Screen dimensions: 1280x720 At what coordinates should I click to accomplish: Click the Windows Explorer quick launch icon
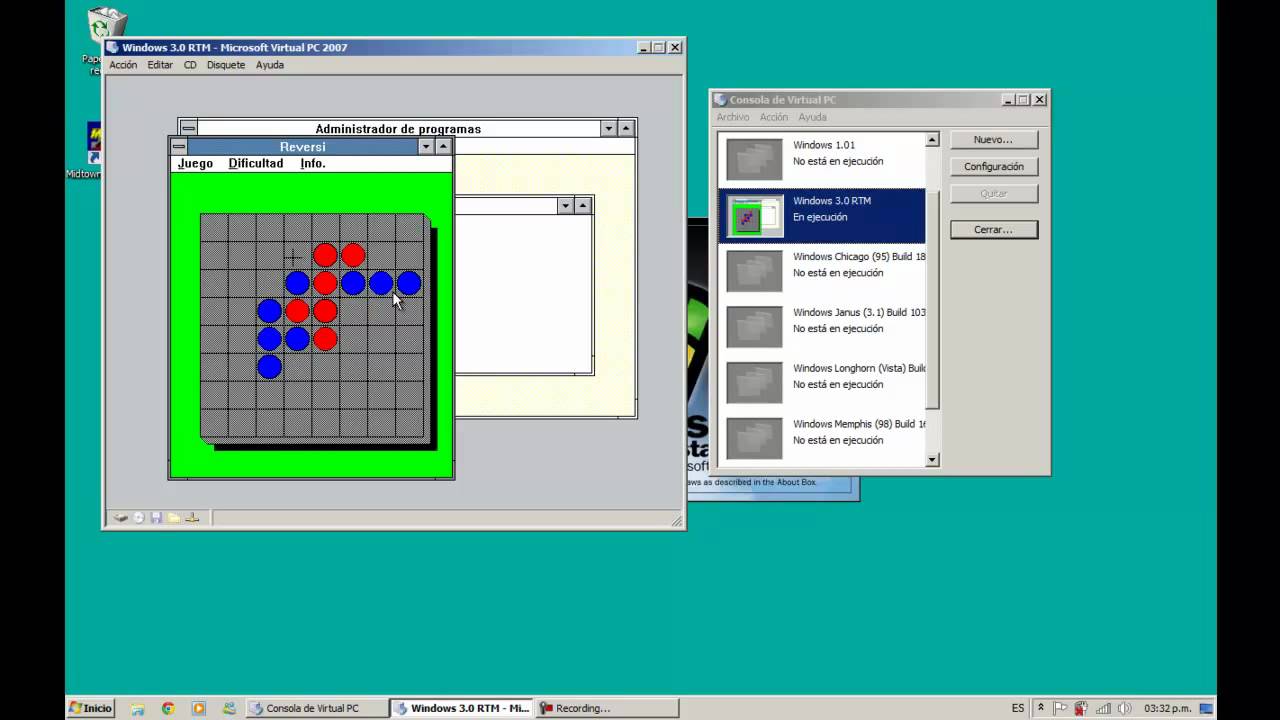point(138,708)
